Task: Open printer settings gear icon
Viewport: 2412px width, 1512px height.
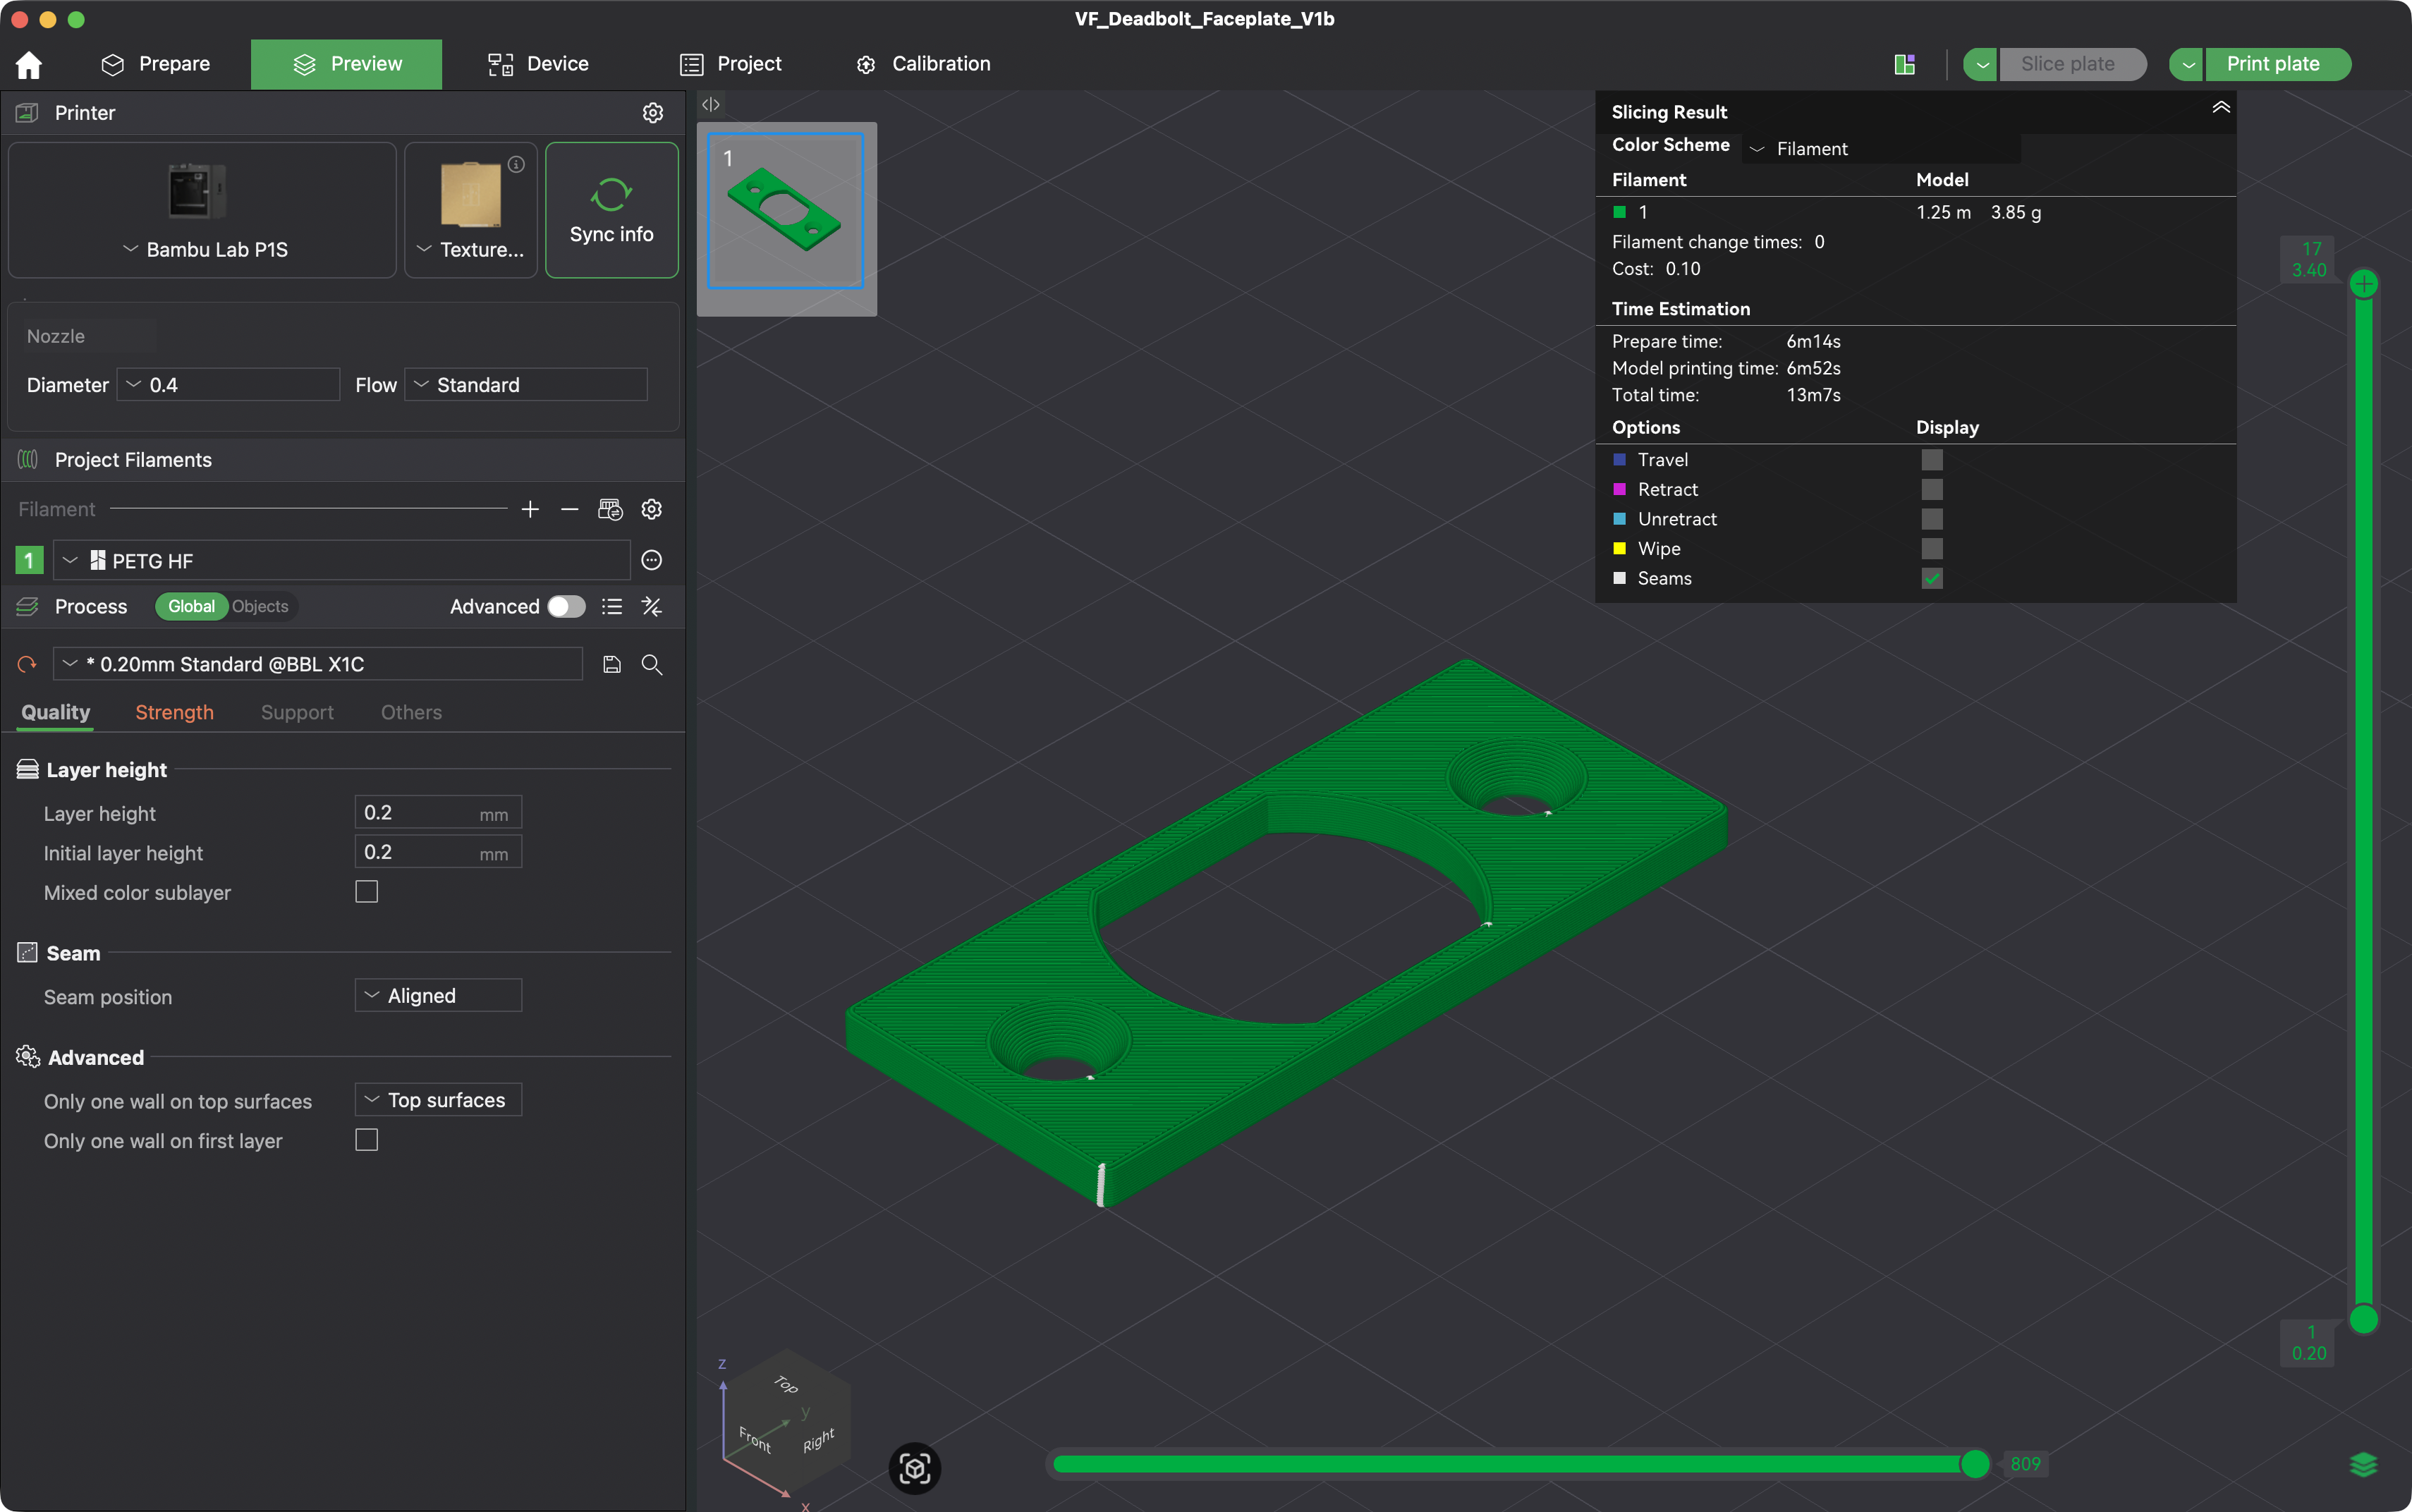Action: pyautogui.click(x=652, y=113)
